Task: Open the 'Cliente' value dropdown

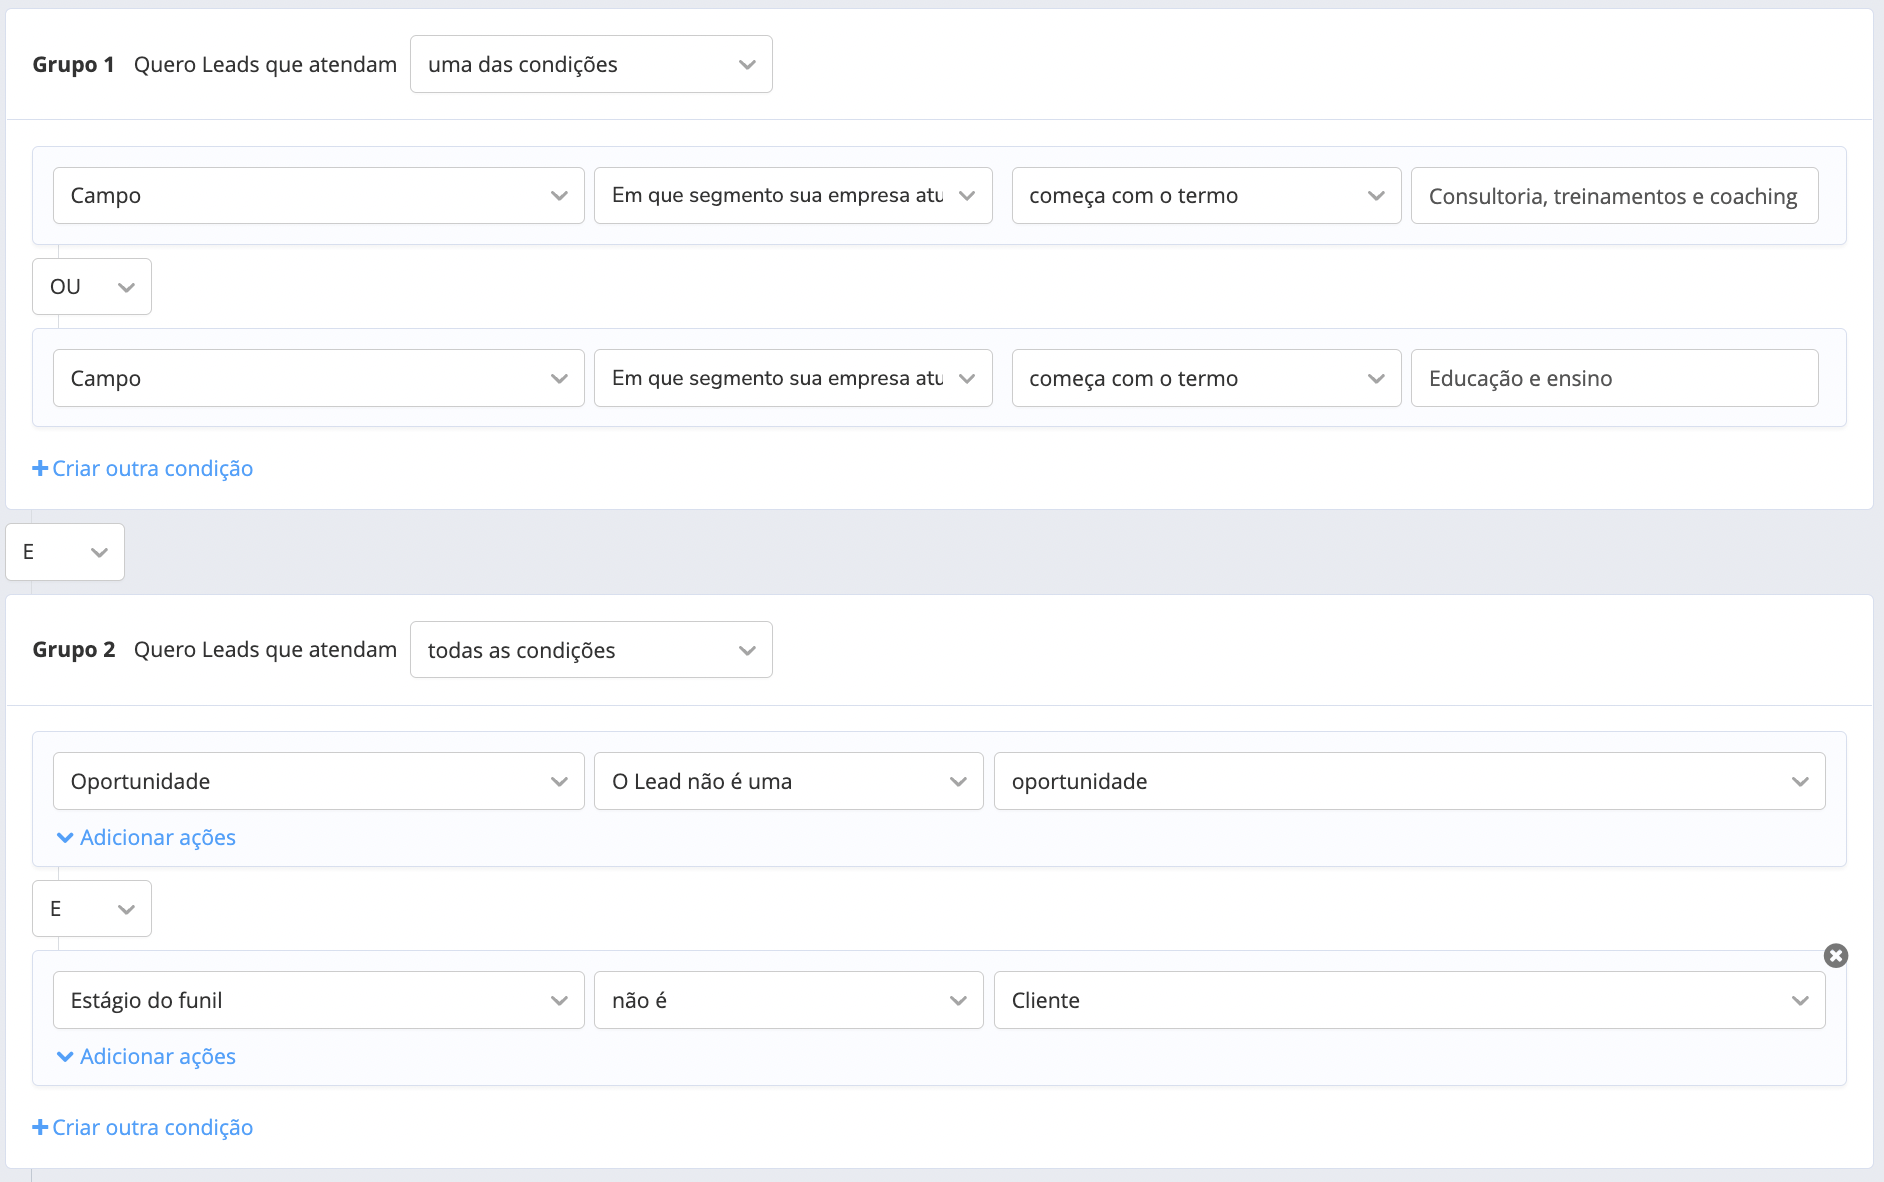Action: click(x=1409, y=1000)
